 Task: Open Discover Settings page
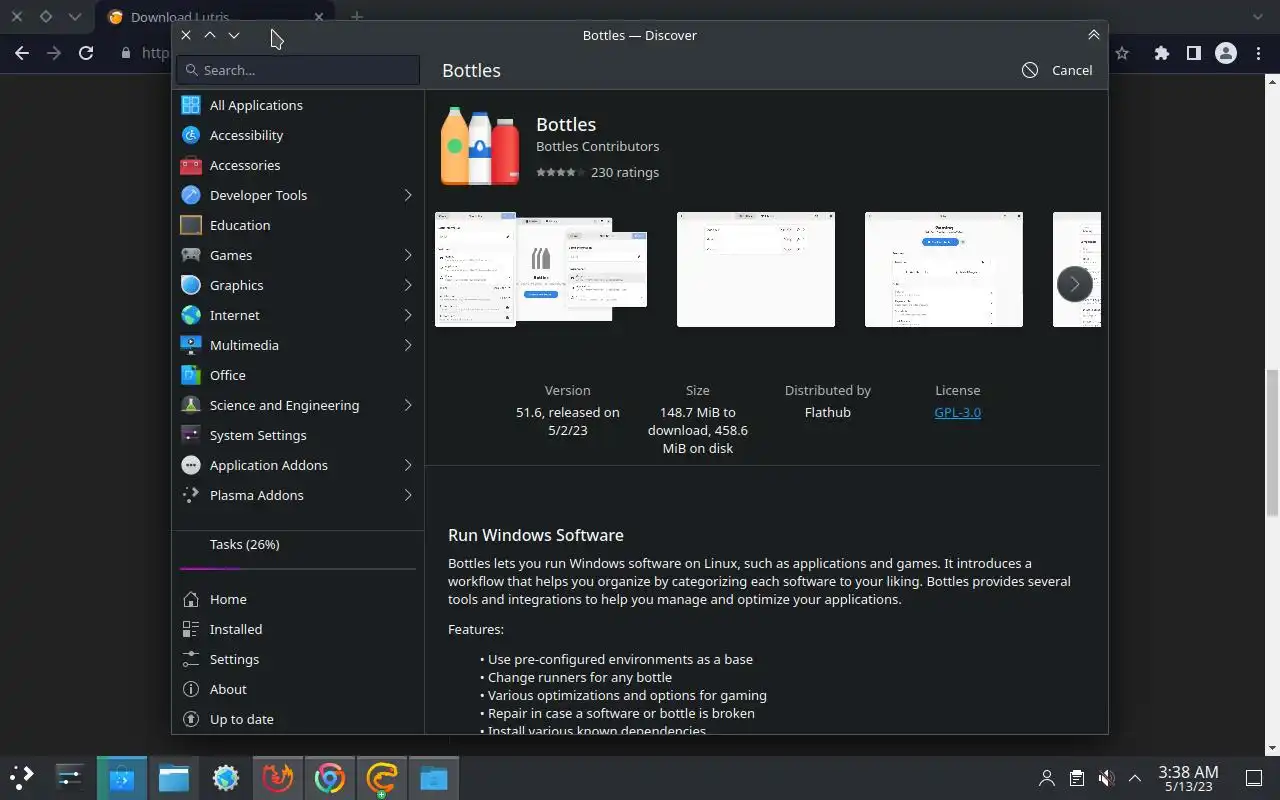click(298, 659)
